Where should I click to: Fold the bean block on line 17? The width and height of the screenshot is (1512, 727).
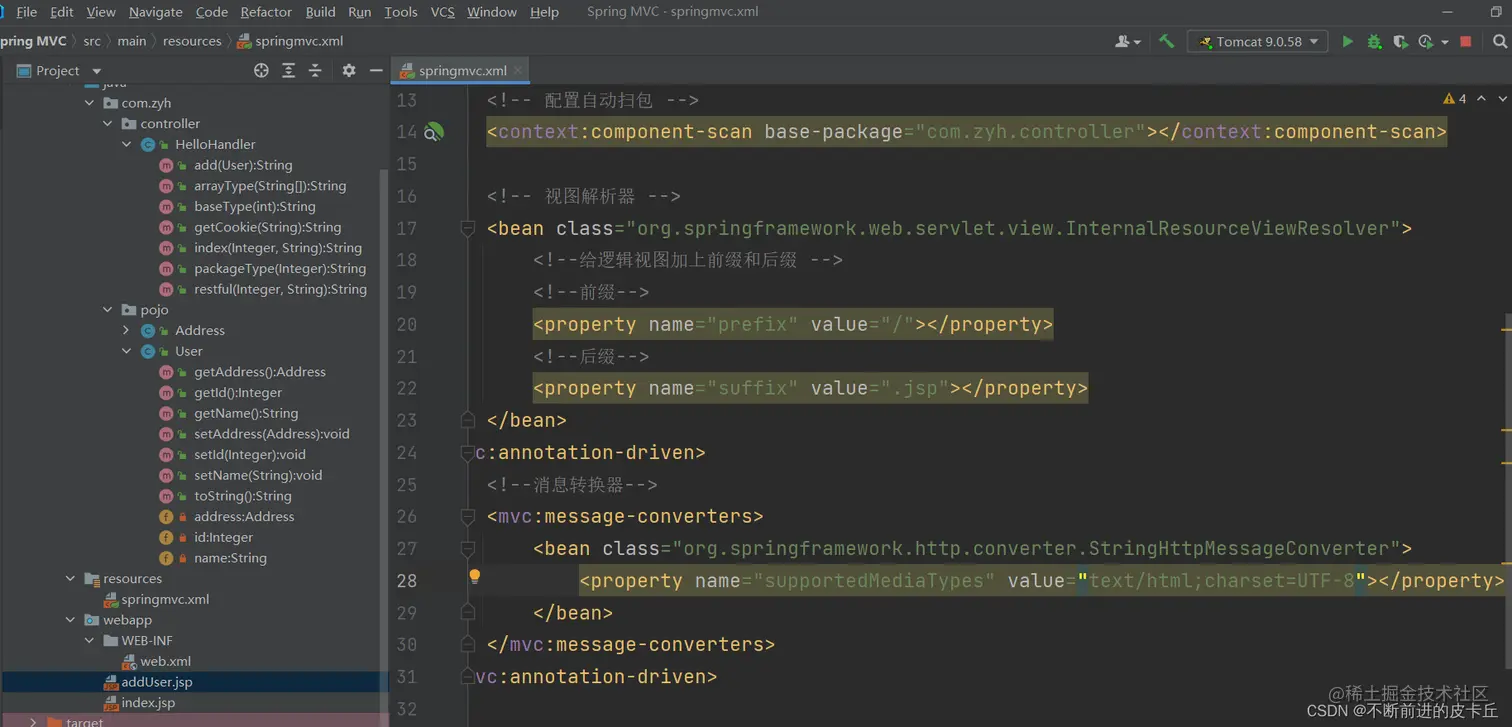[x=467, y=228]
